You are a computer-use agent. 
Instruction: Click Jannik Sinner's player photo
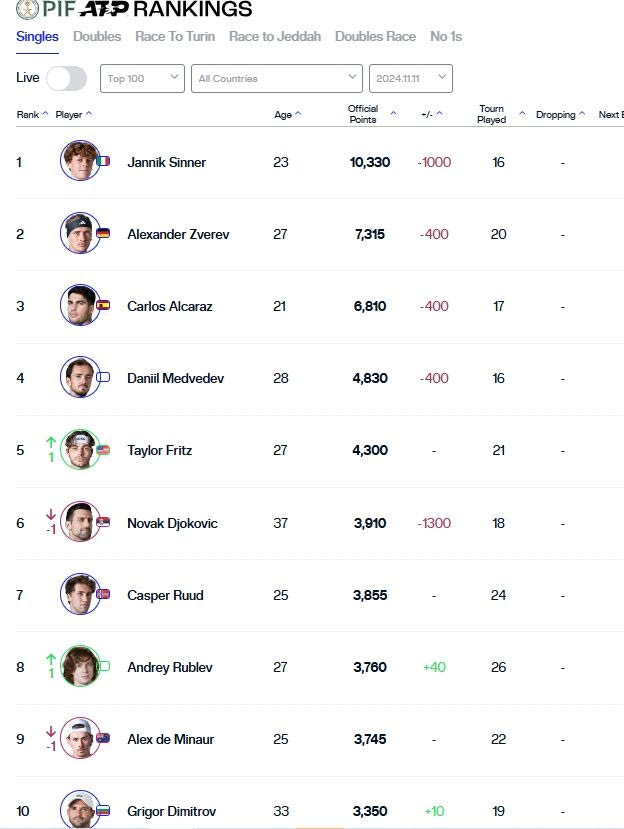tap(79, 161)
